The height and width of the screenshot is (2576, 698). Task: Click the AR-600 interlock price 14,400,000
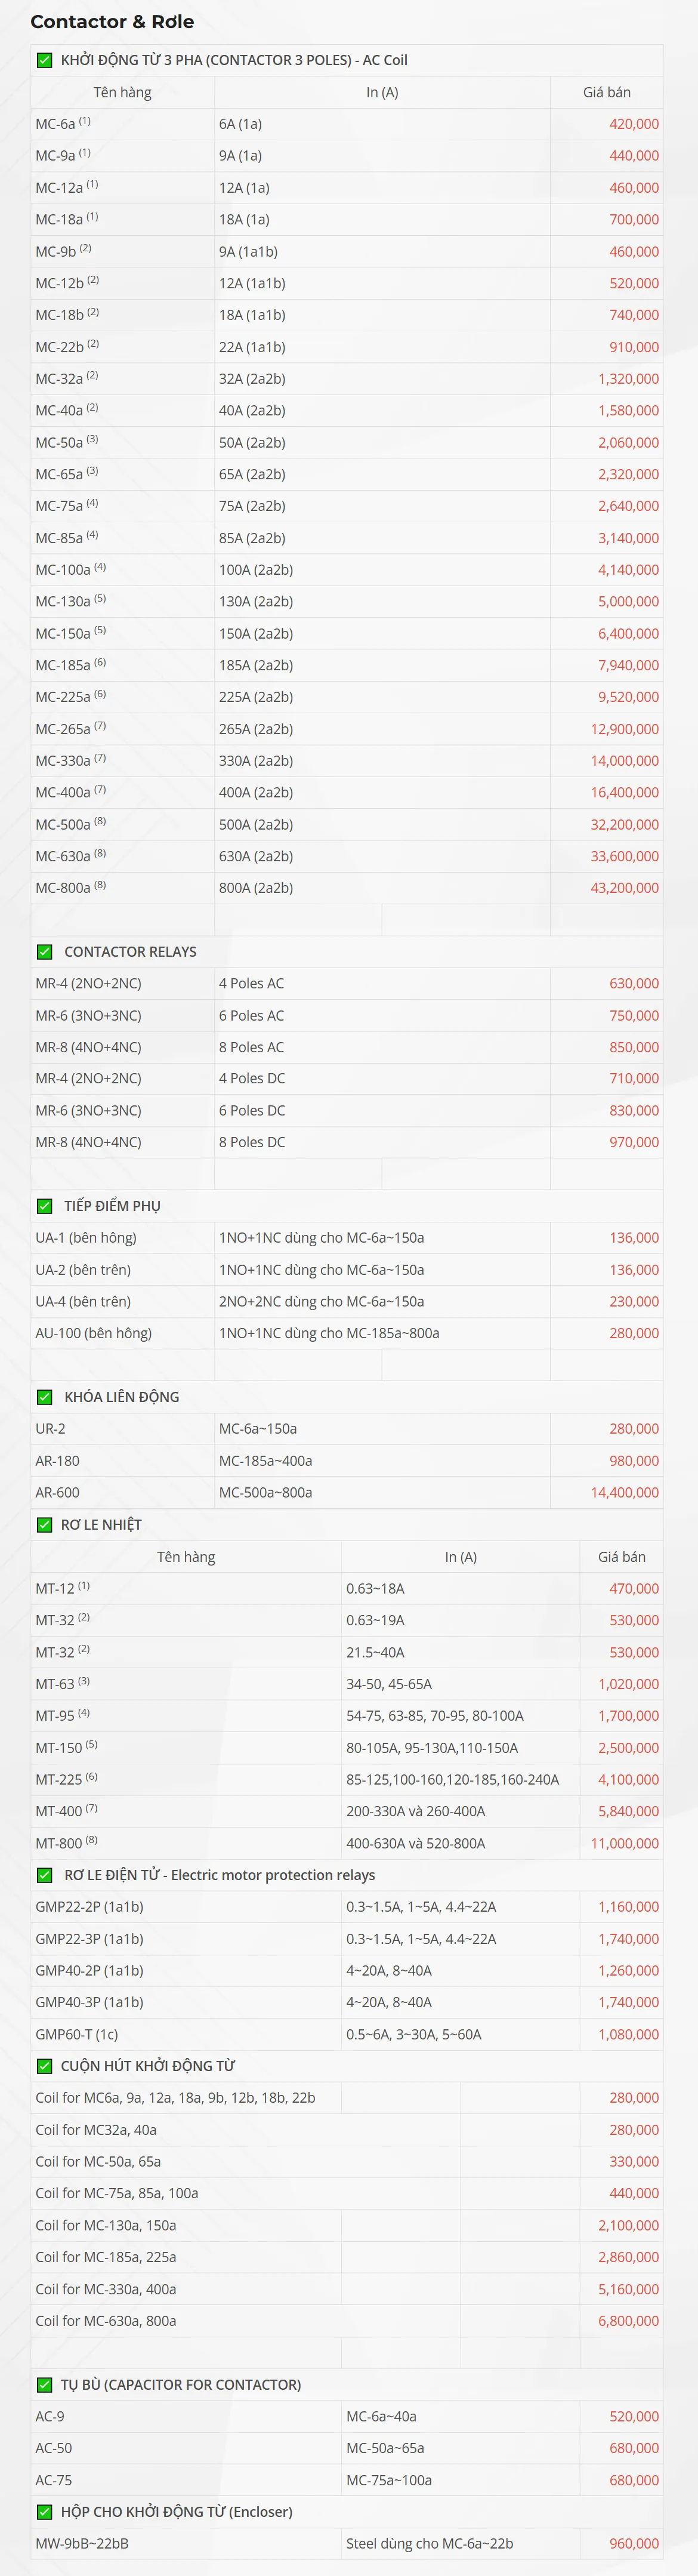pyautogui.click(x=624, y=1492)
